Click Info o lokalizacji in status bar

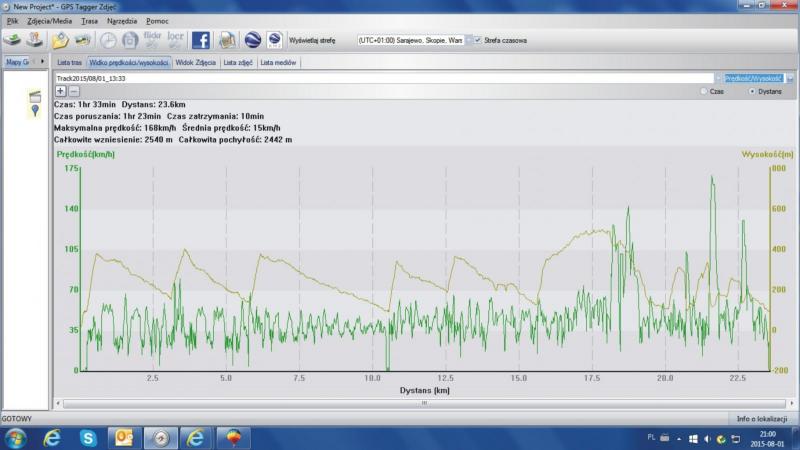click(x=762, y=419)
